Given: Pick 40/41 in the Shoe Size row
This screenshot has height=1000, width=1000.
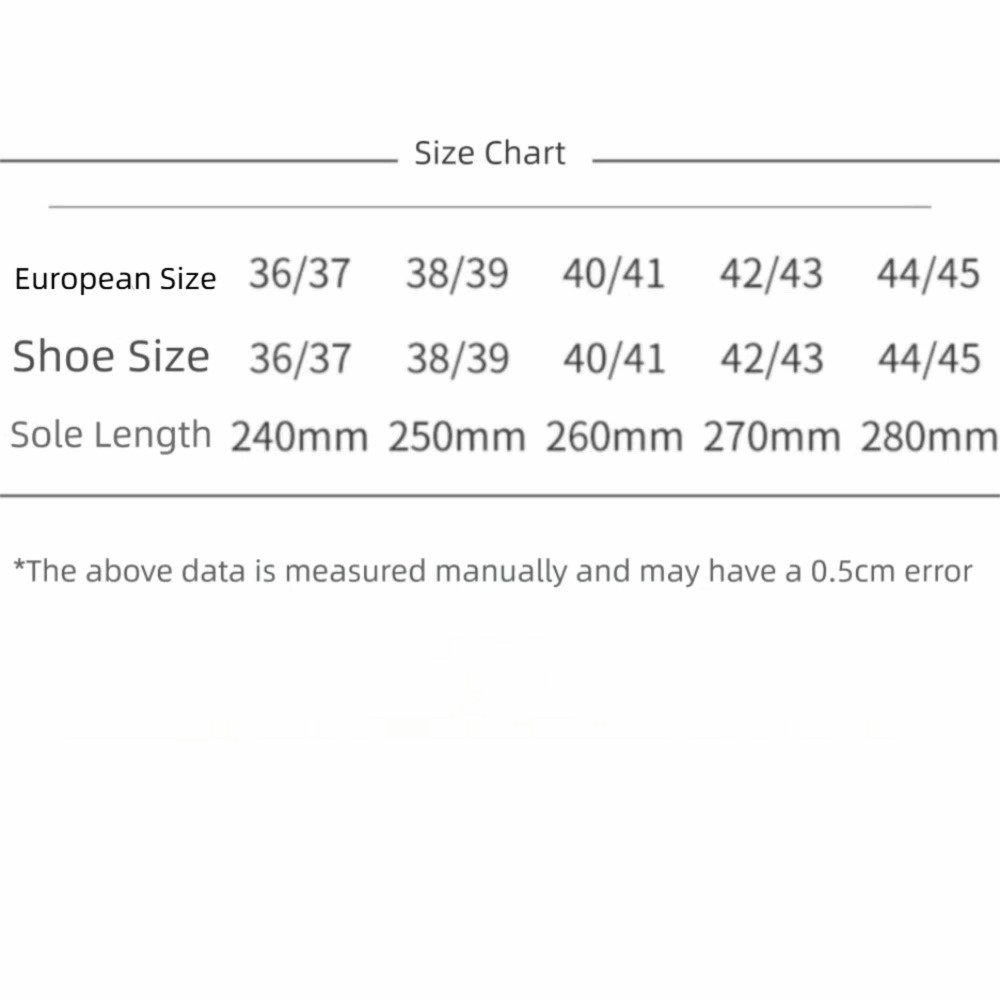Looking at the screenshot, I should tap(613, 358).
